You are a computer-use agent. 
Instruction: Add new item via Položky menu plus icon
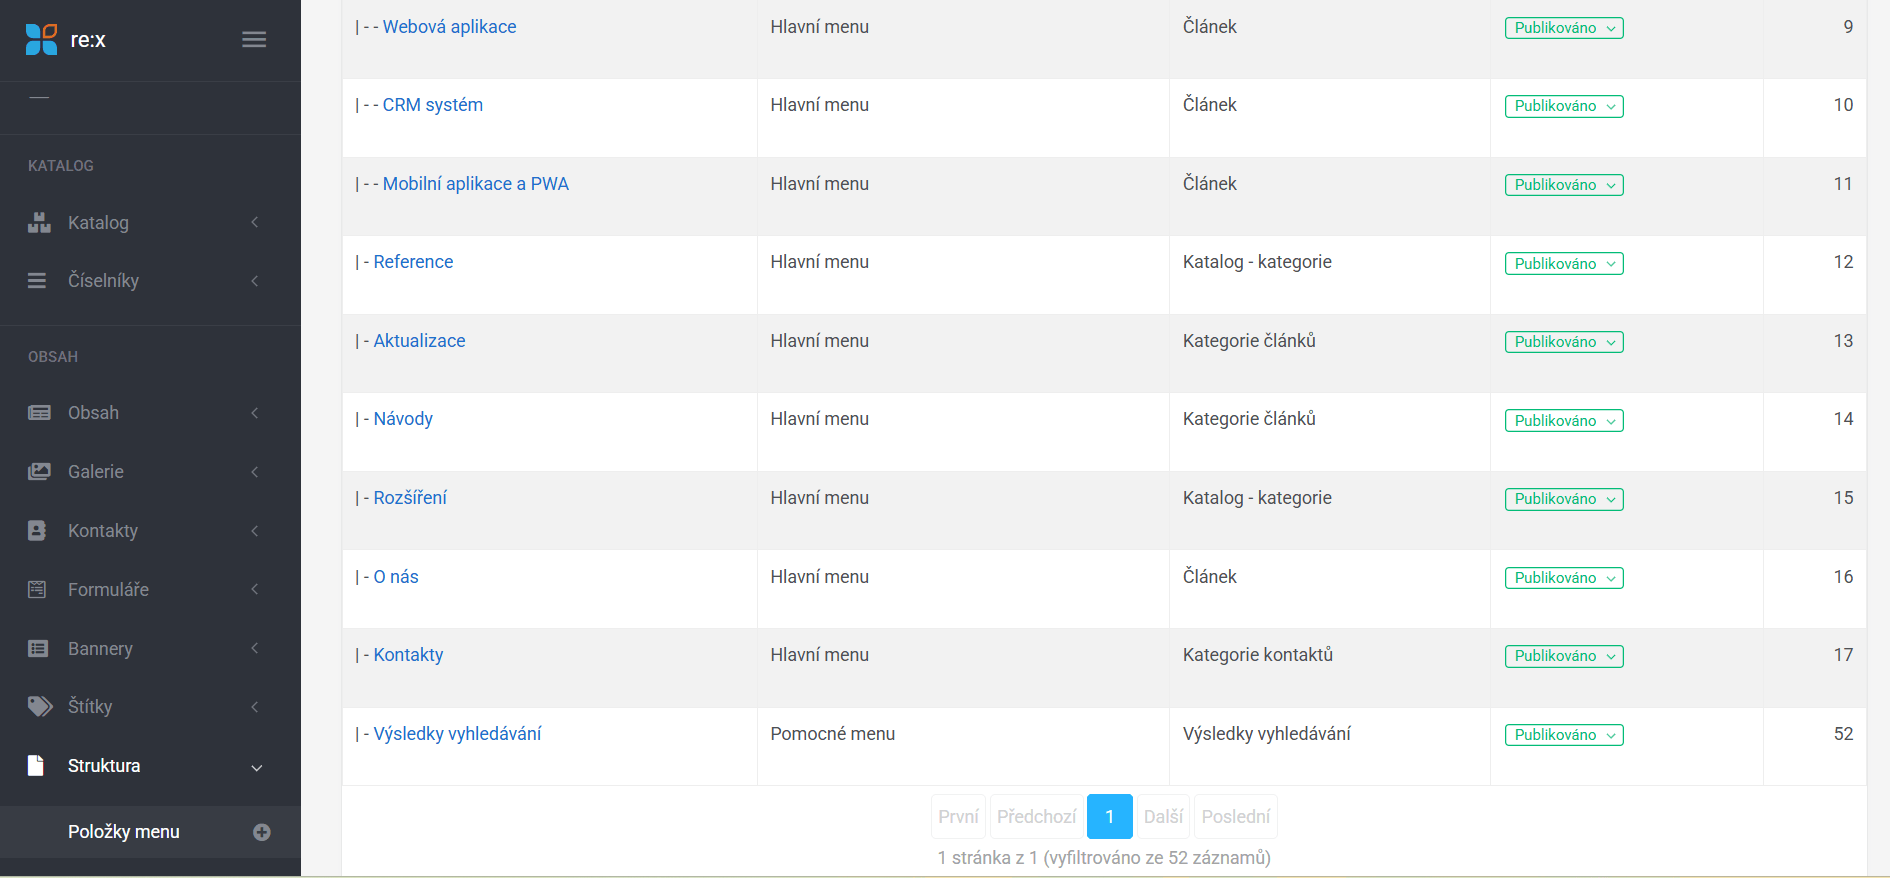pos(262,832)
